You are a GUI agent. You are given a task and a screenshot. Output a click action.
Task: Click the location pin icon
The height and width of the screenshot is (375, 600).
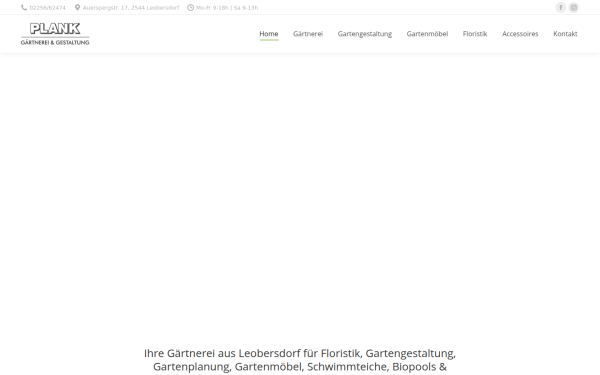[77, 7]
